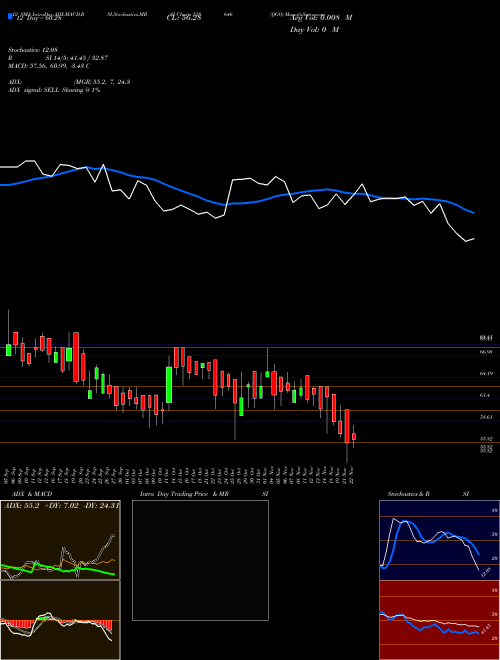
Task: Click the 'Stochastics: 12.08' indicator text
Action: click(x=35, y=50)
